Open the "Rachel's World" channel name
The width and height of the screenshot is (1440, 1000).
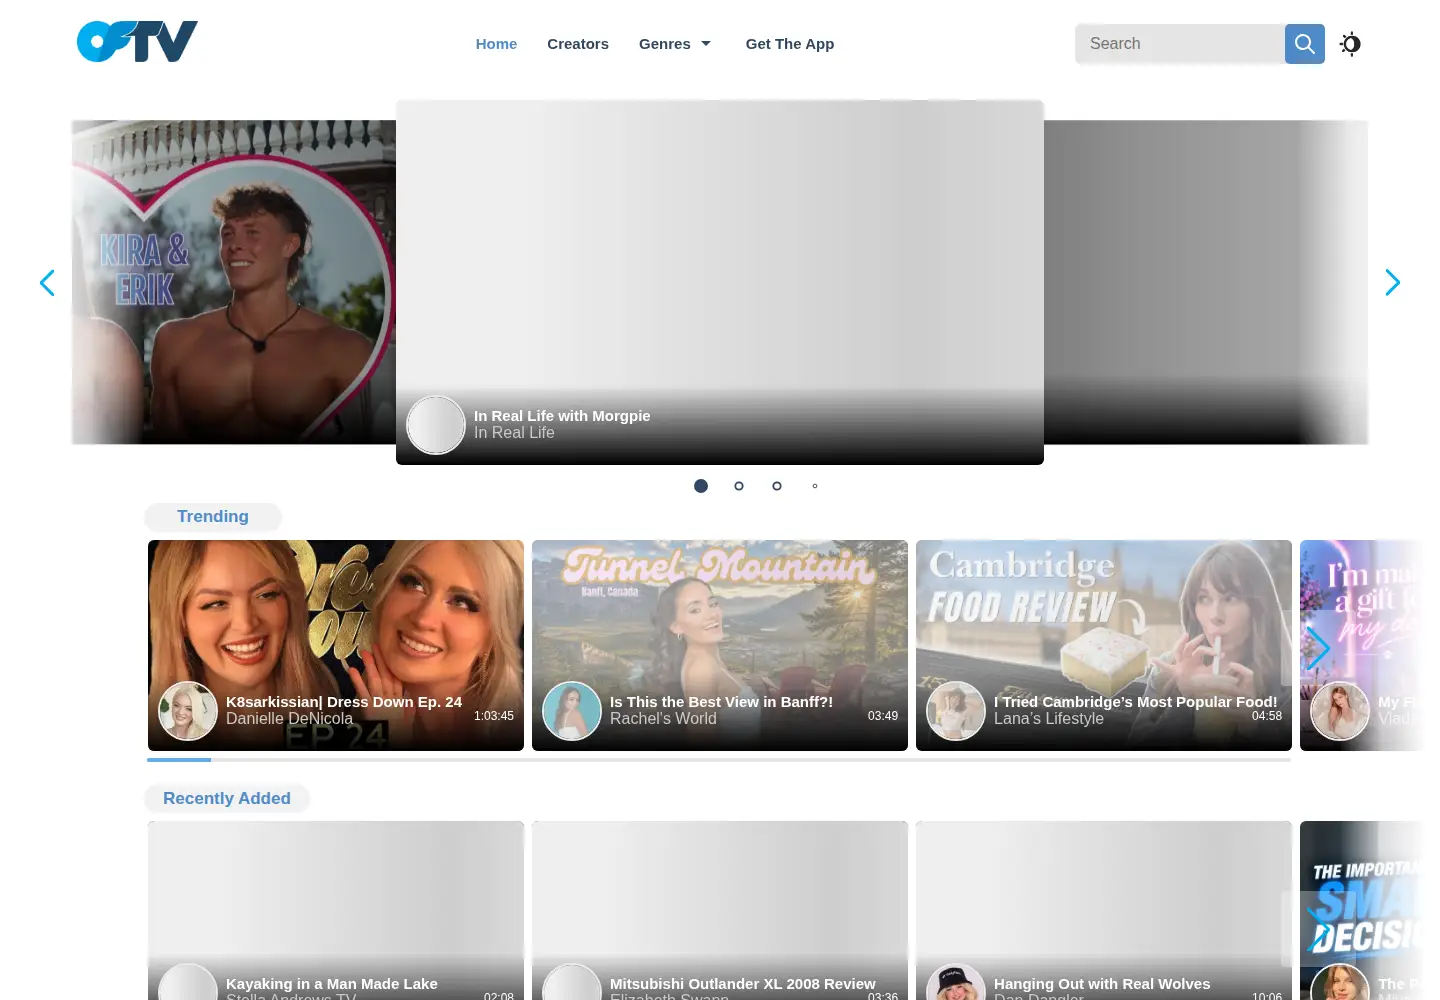[x=663, y=719]
